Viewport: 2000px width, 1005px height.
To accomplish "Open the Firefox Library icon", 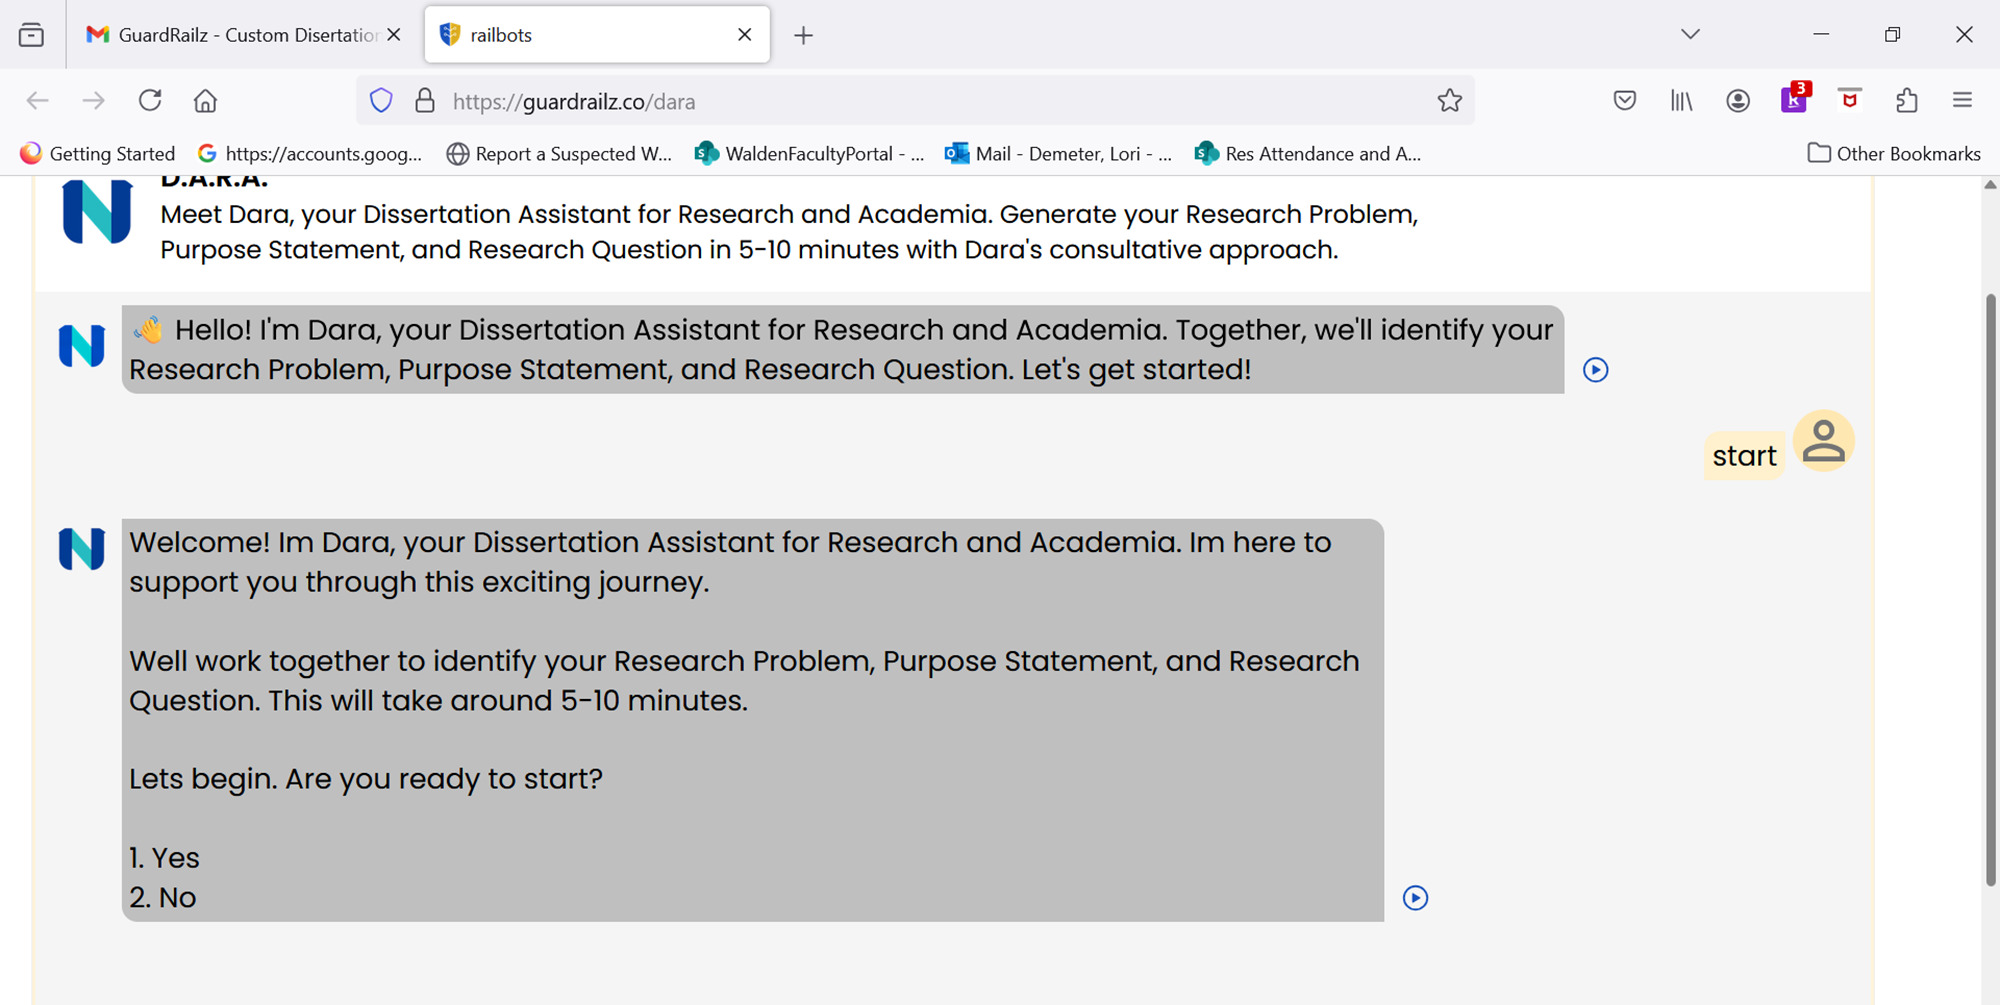I will [1681, 100].
